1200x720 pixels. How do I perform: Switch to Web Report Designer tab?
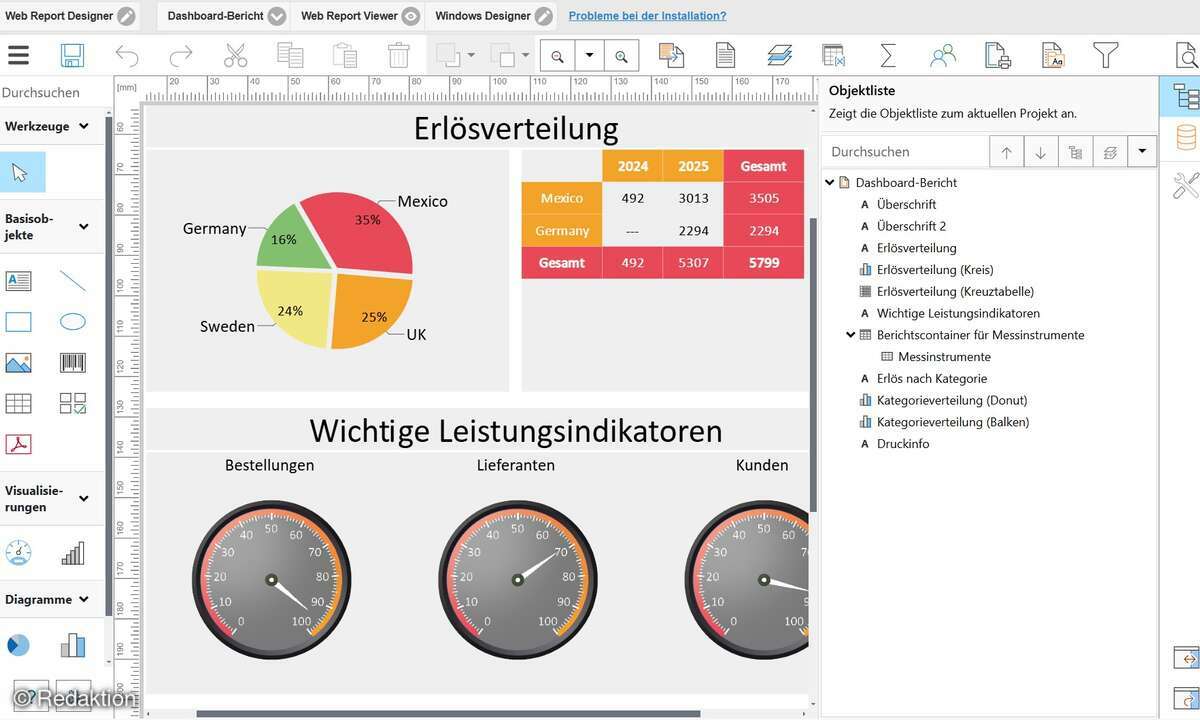71,16
